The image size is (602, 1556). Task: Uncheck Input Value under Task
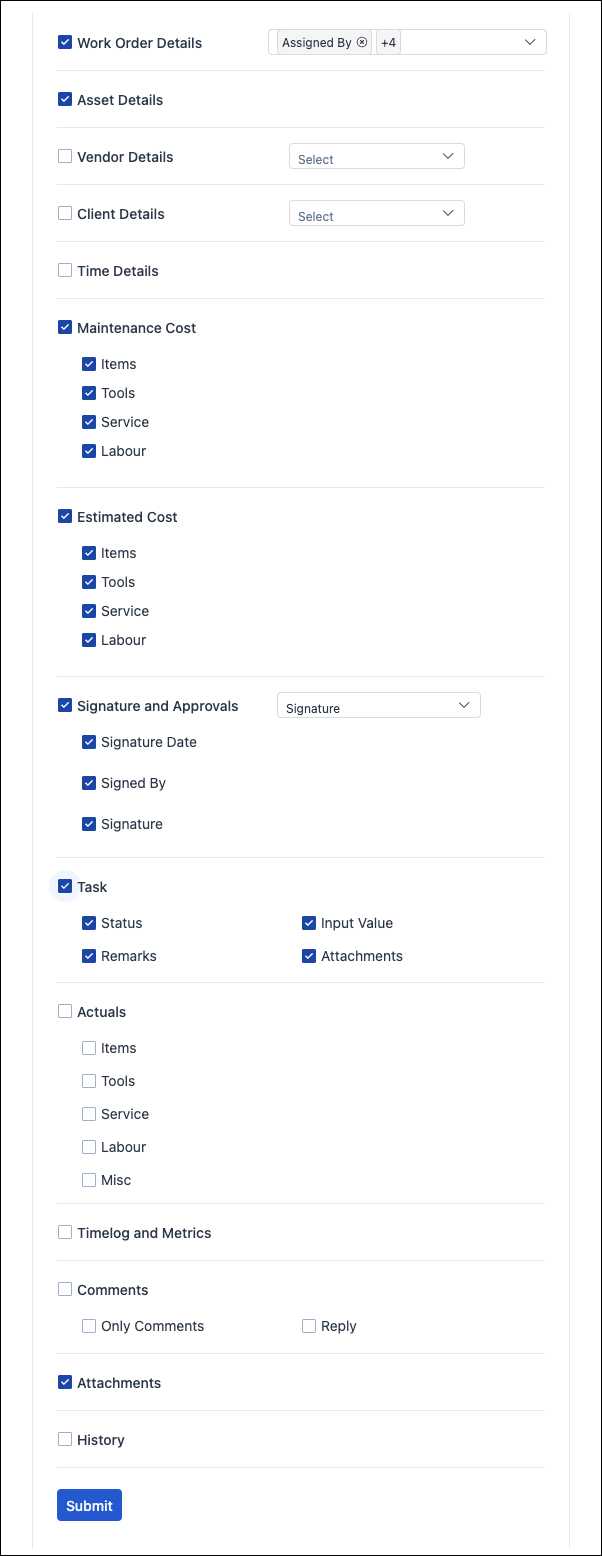[309, 924]
